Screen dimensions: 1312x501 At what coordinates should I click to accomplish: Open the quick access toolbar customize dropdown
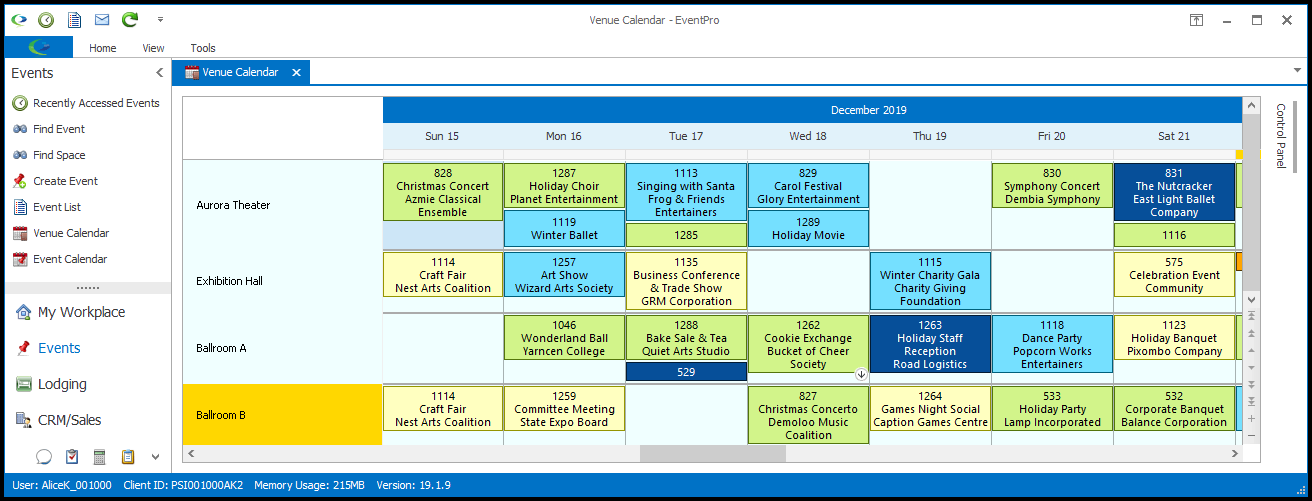click(161, 20)
